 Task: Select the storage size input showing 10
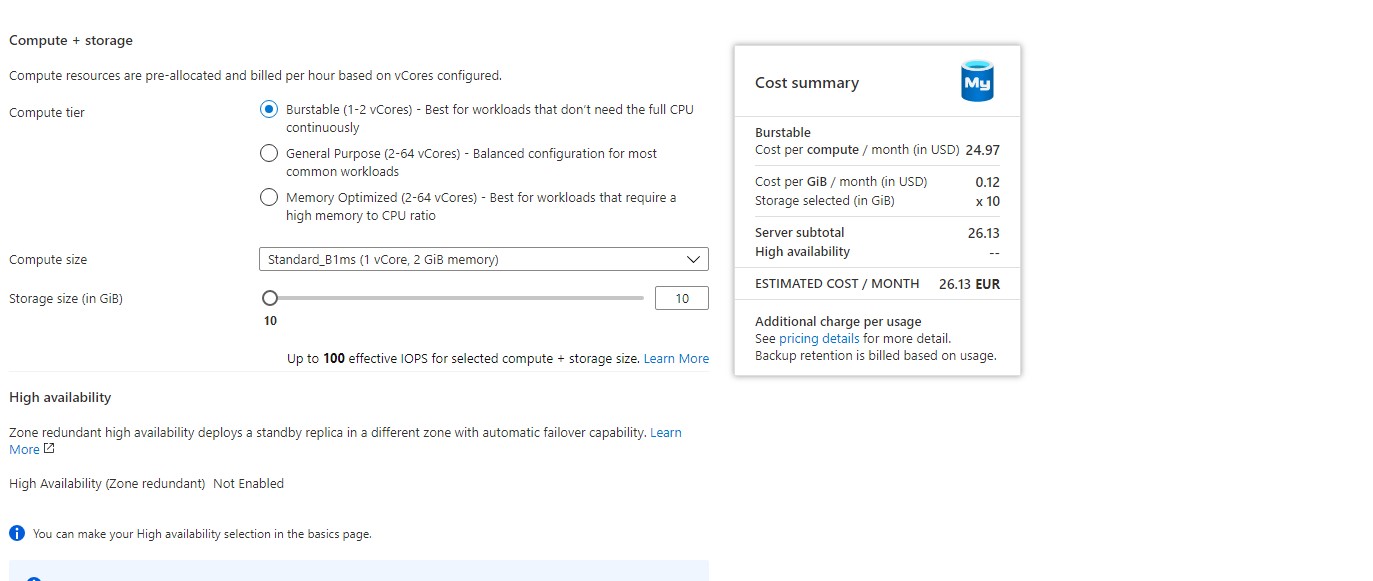pos(681,297)
